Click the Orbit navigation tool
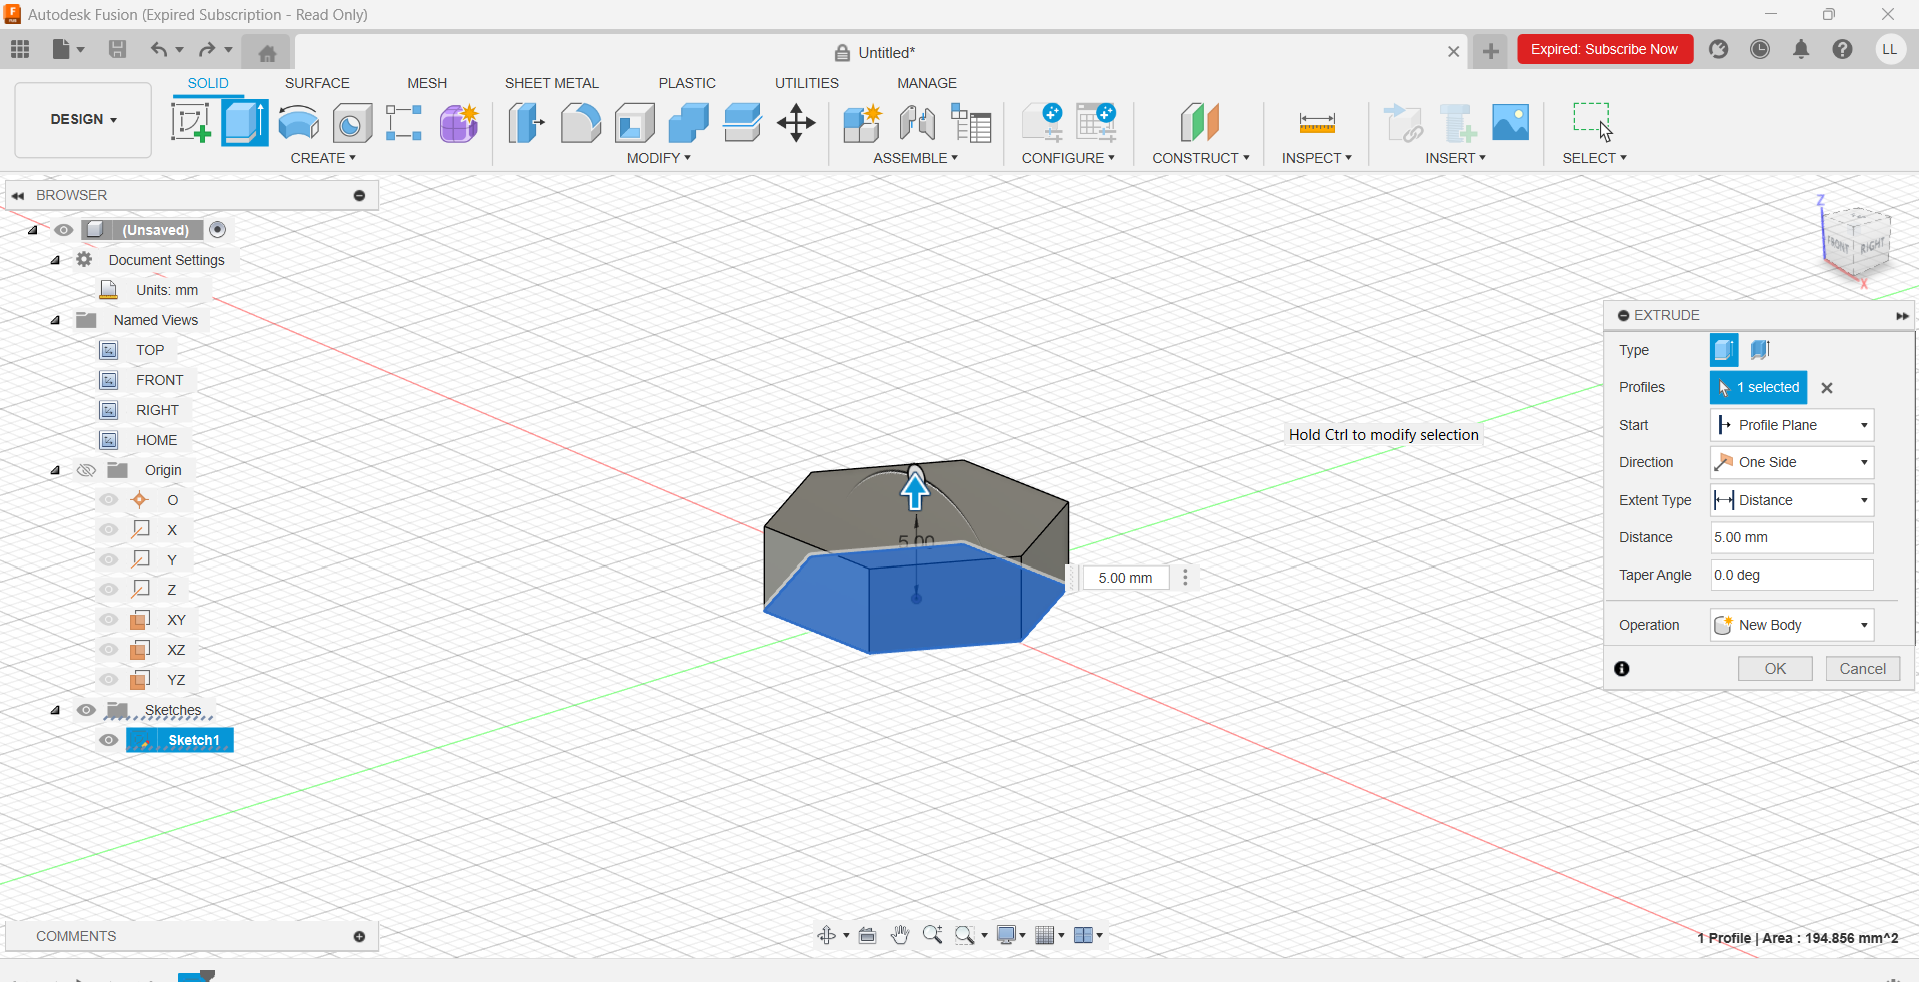Viewport: 1919px width, 982px height. 826,935
